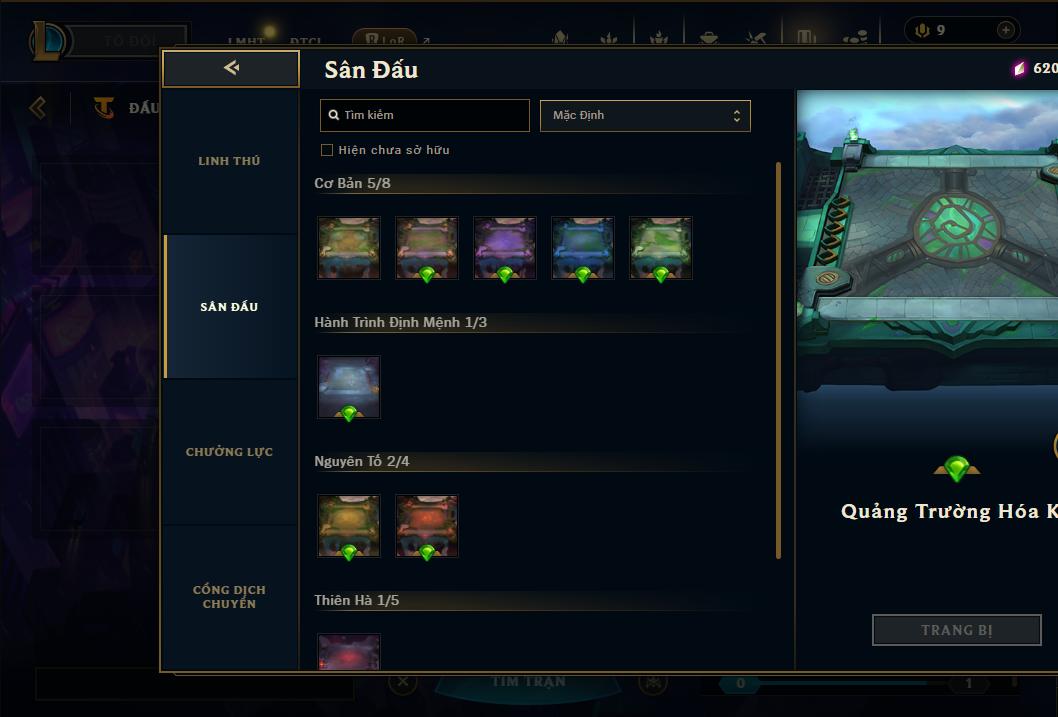
Task: Select the purple arena in Cơ Bản
Action: tap(505, 248)
